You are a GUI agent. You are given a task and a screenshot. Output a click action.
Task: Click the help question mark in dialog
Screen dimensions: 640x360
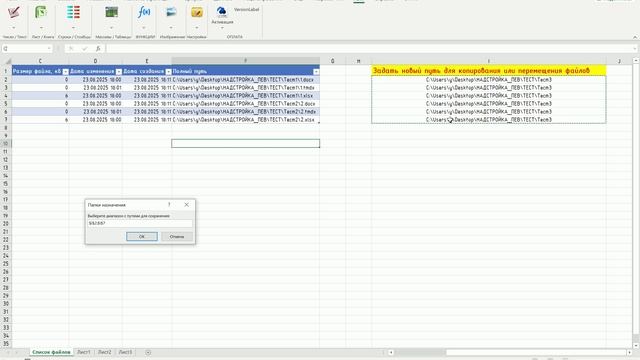point(169,204)
